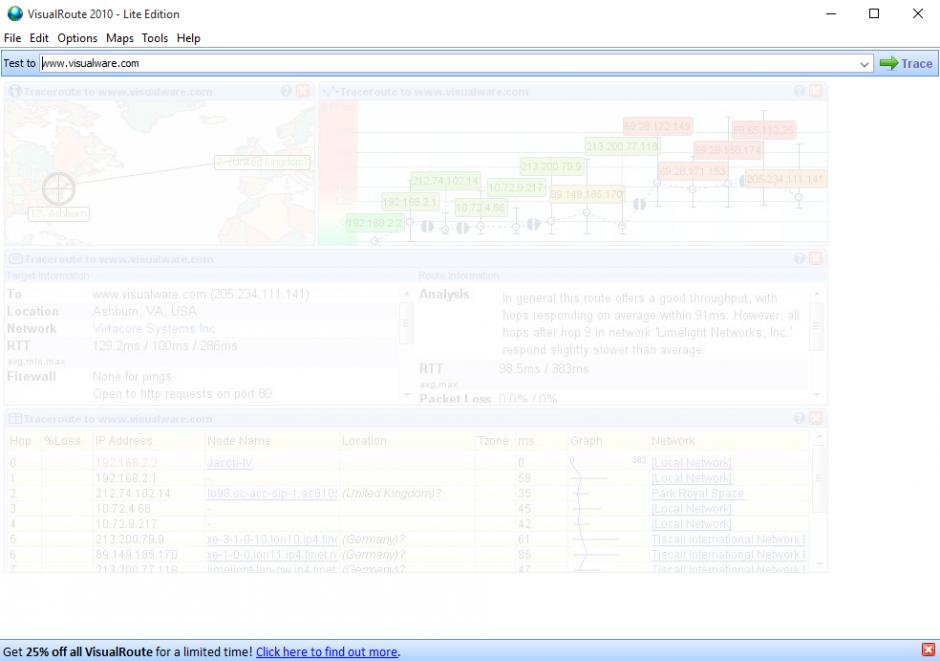Click the table icon in hop table title
This screenshot has height=661, width=940.
pos(16,419)
